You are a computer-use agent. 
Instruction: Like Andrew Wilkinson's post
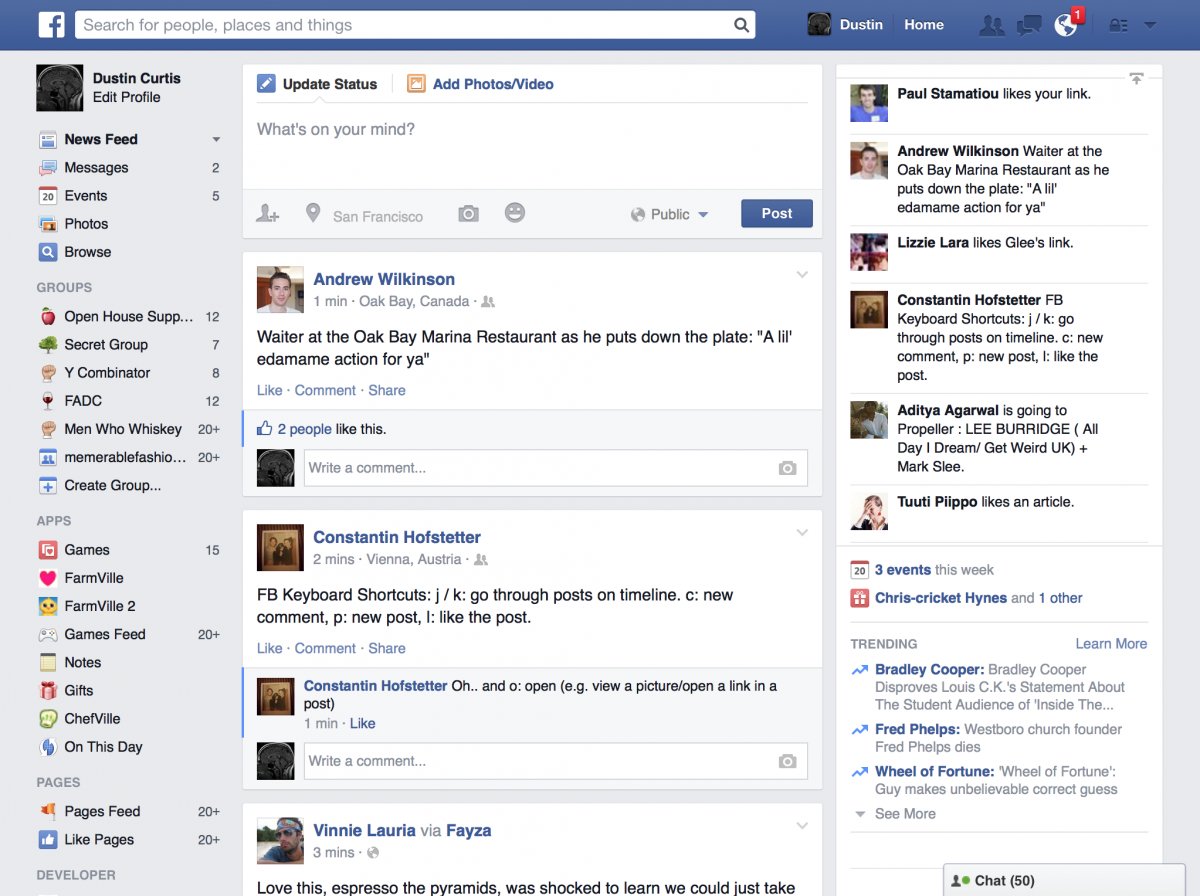269,390
